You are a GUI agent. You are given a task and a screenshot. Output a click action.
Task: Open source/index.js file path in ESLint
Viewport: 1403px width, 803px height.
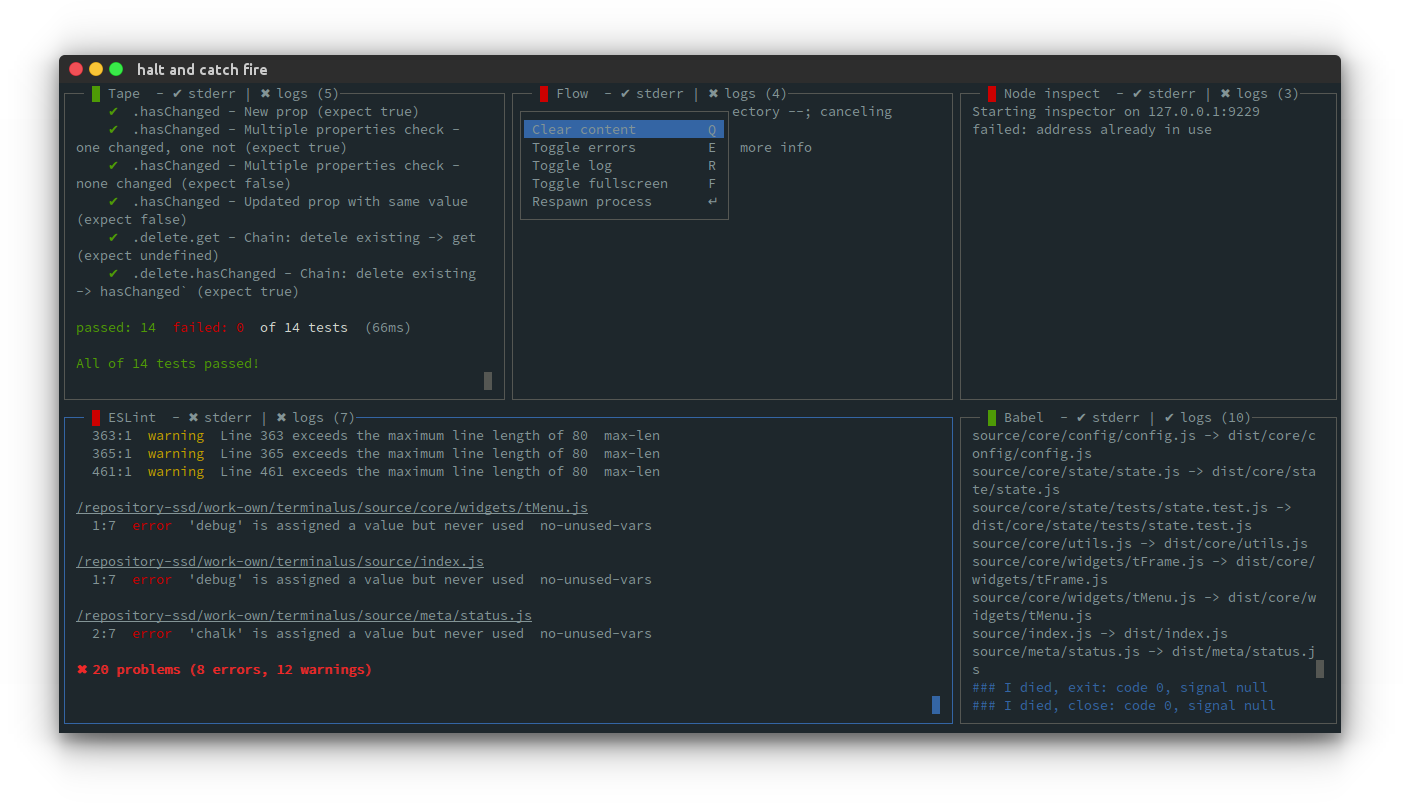[280, 561]
